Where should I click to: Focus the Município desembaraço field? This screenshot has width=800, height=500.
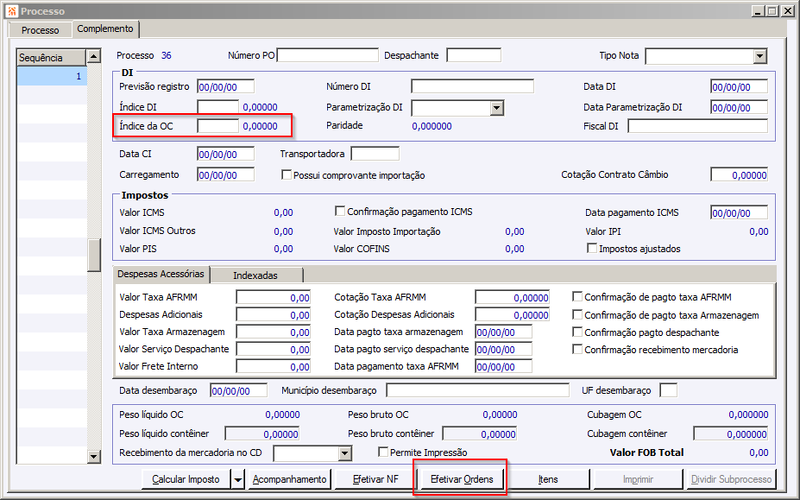(x=478, y=390)
